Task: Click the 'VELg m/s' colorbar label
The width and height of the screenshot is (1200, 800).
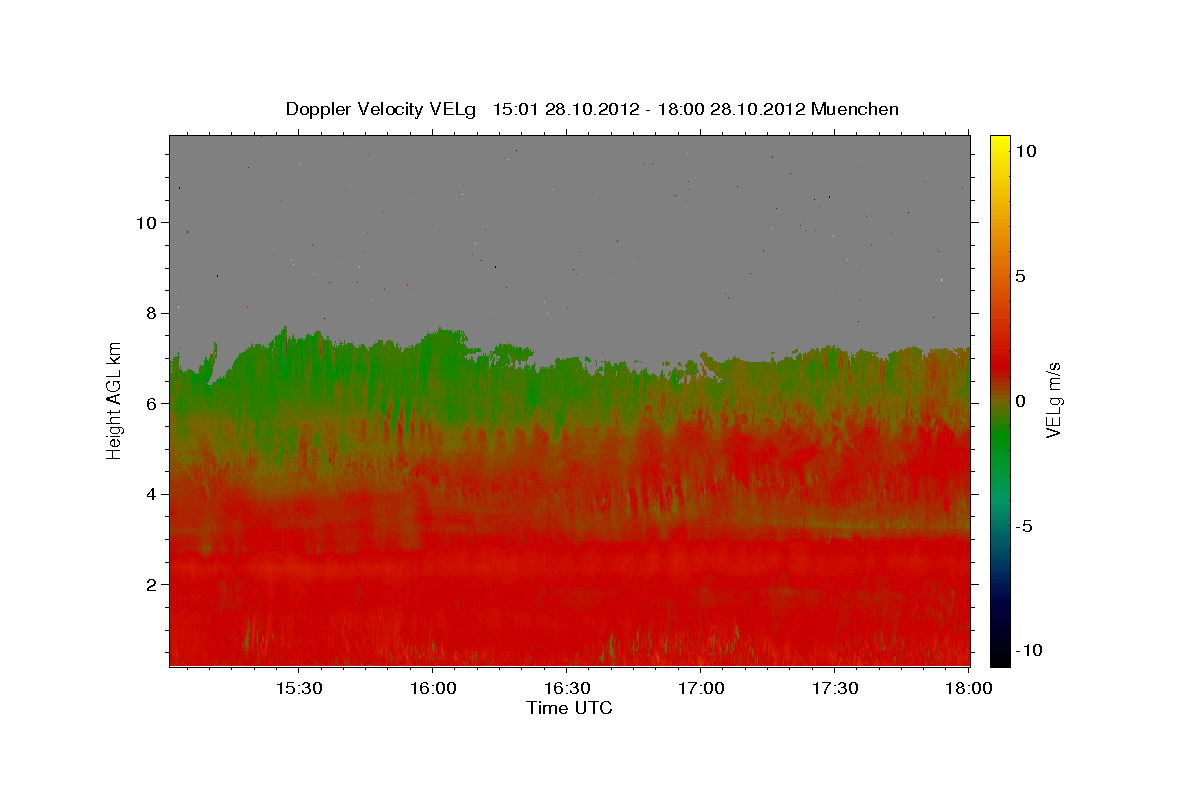Action: 1053,401
